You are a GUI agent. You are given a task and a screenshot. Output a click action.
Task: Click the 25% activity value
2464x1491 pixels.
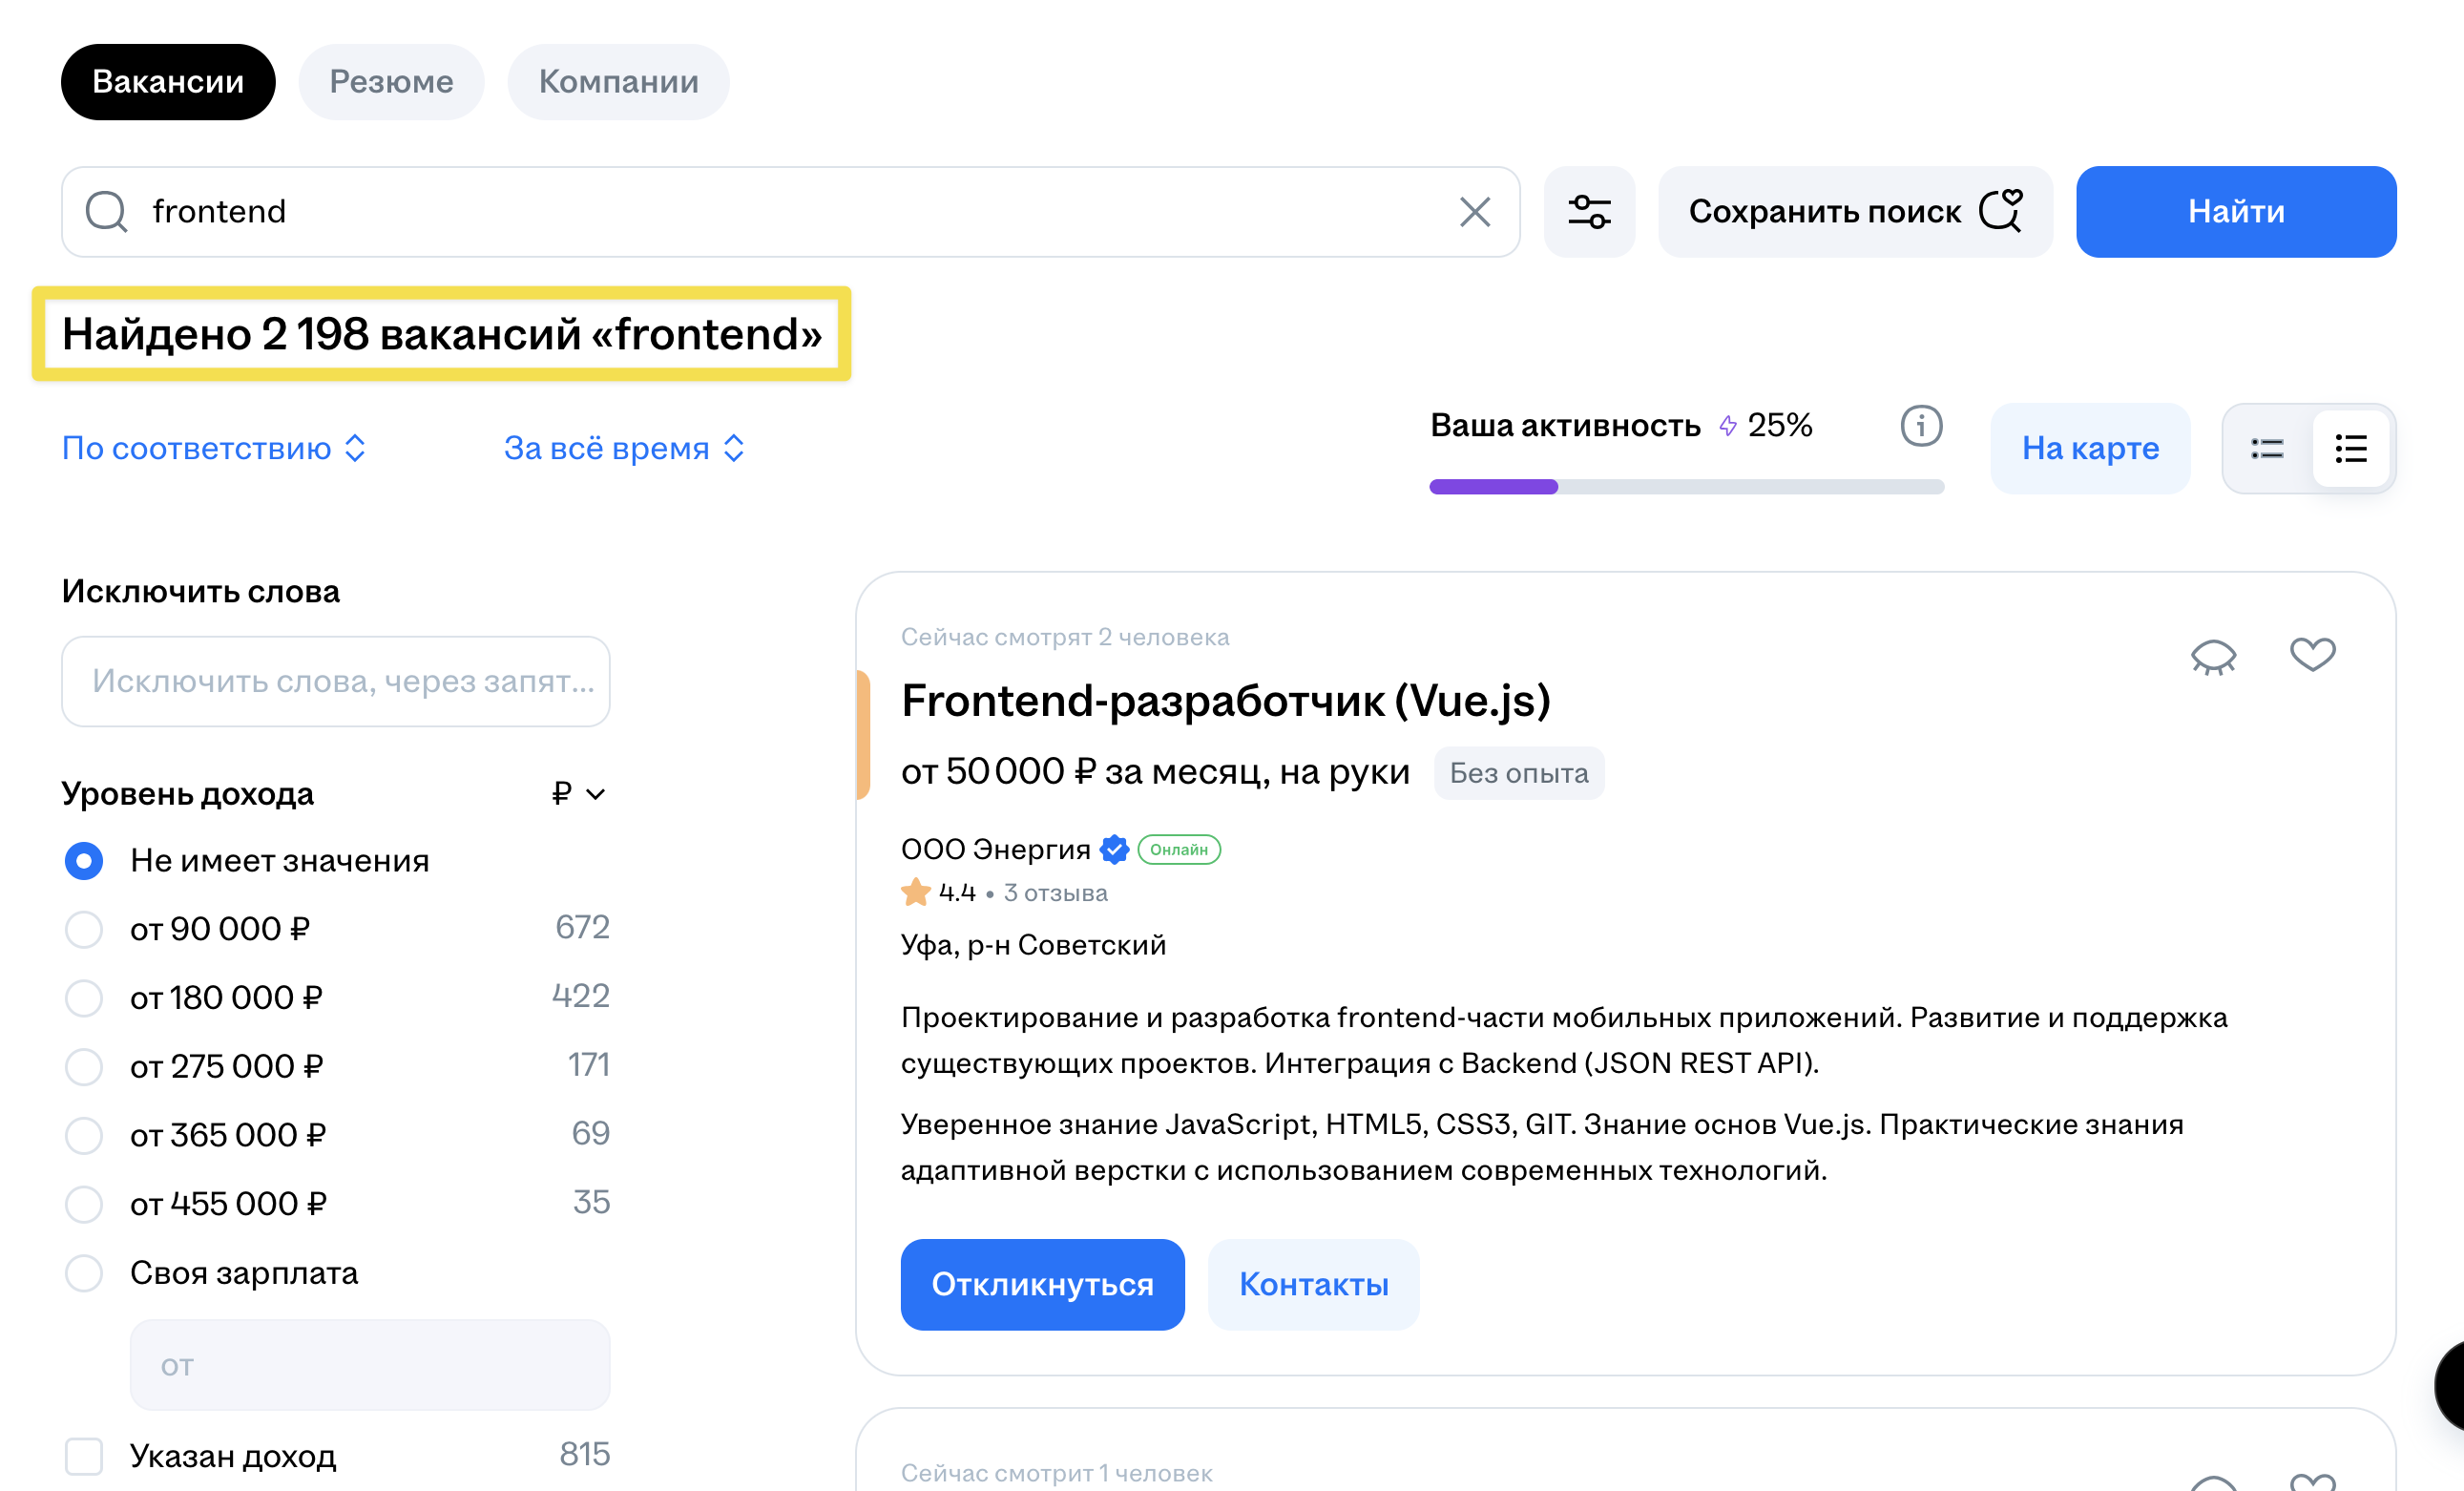click(x=1779, y=425)
